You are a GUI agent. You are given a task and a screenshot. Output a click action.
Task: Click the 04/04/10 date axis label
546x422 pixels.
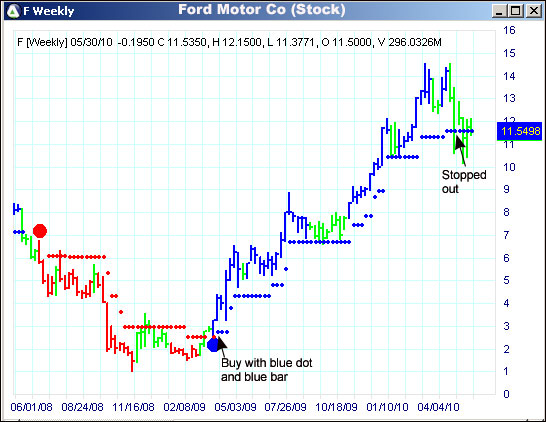(x=438, y=407)
